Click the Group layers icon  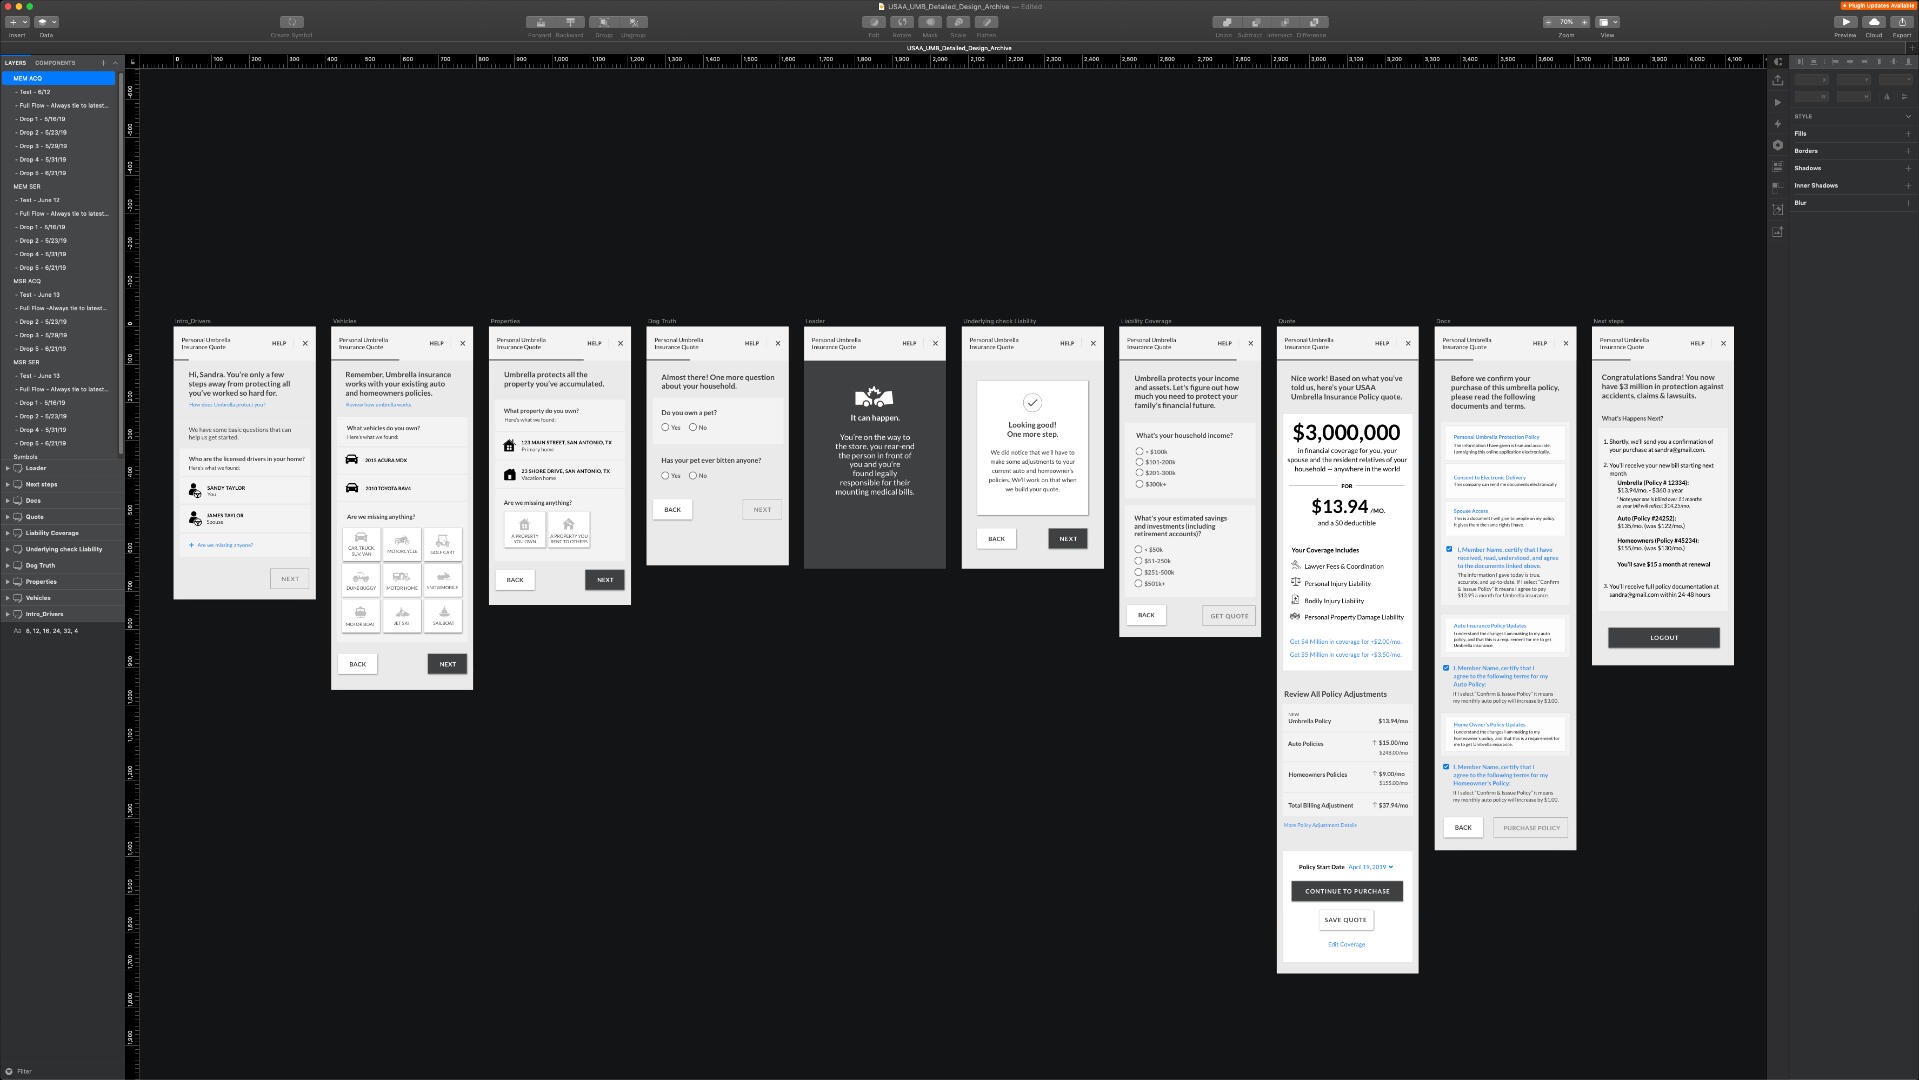pos(603,22)
